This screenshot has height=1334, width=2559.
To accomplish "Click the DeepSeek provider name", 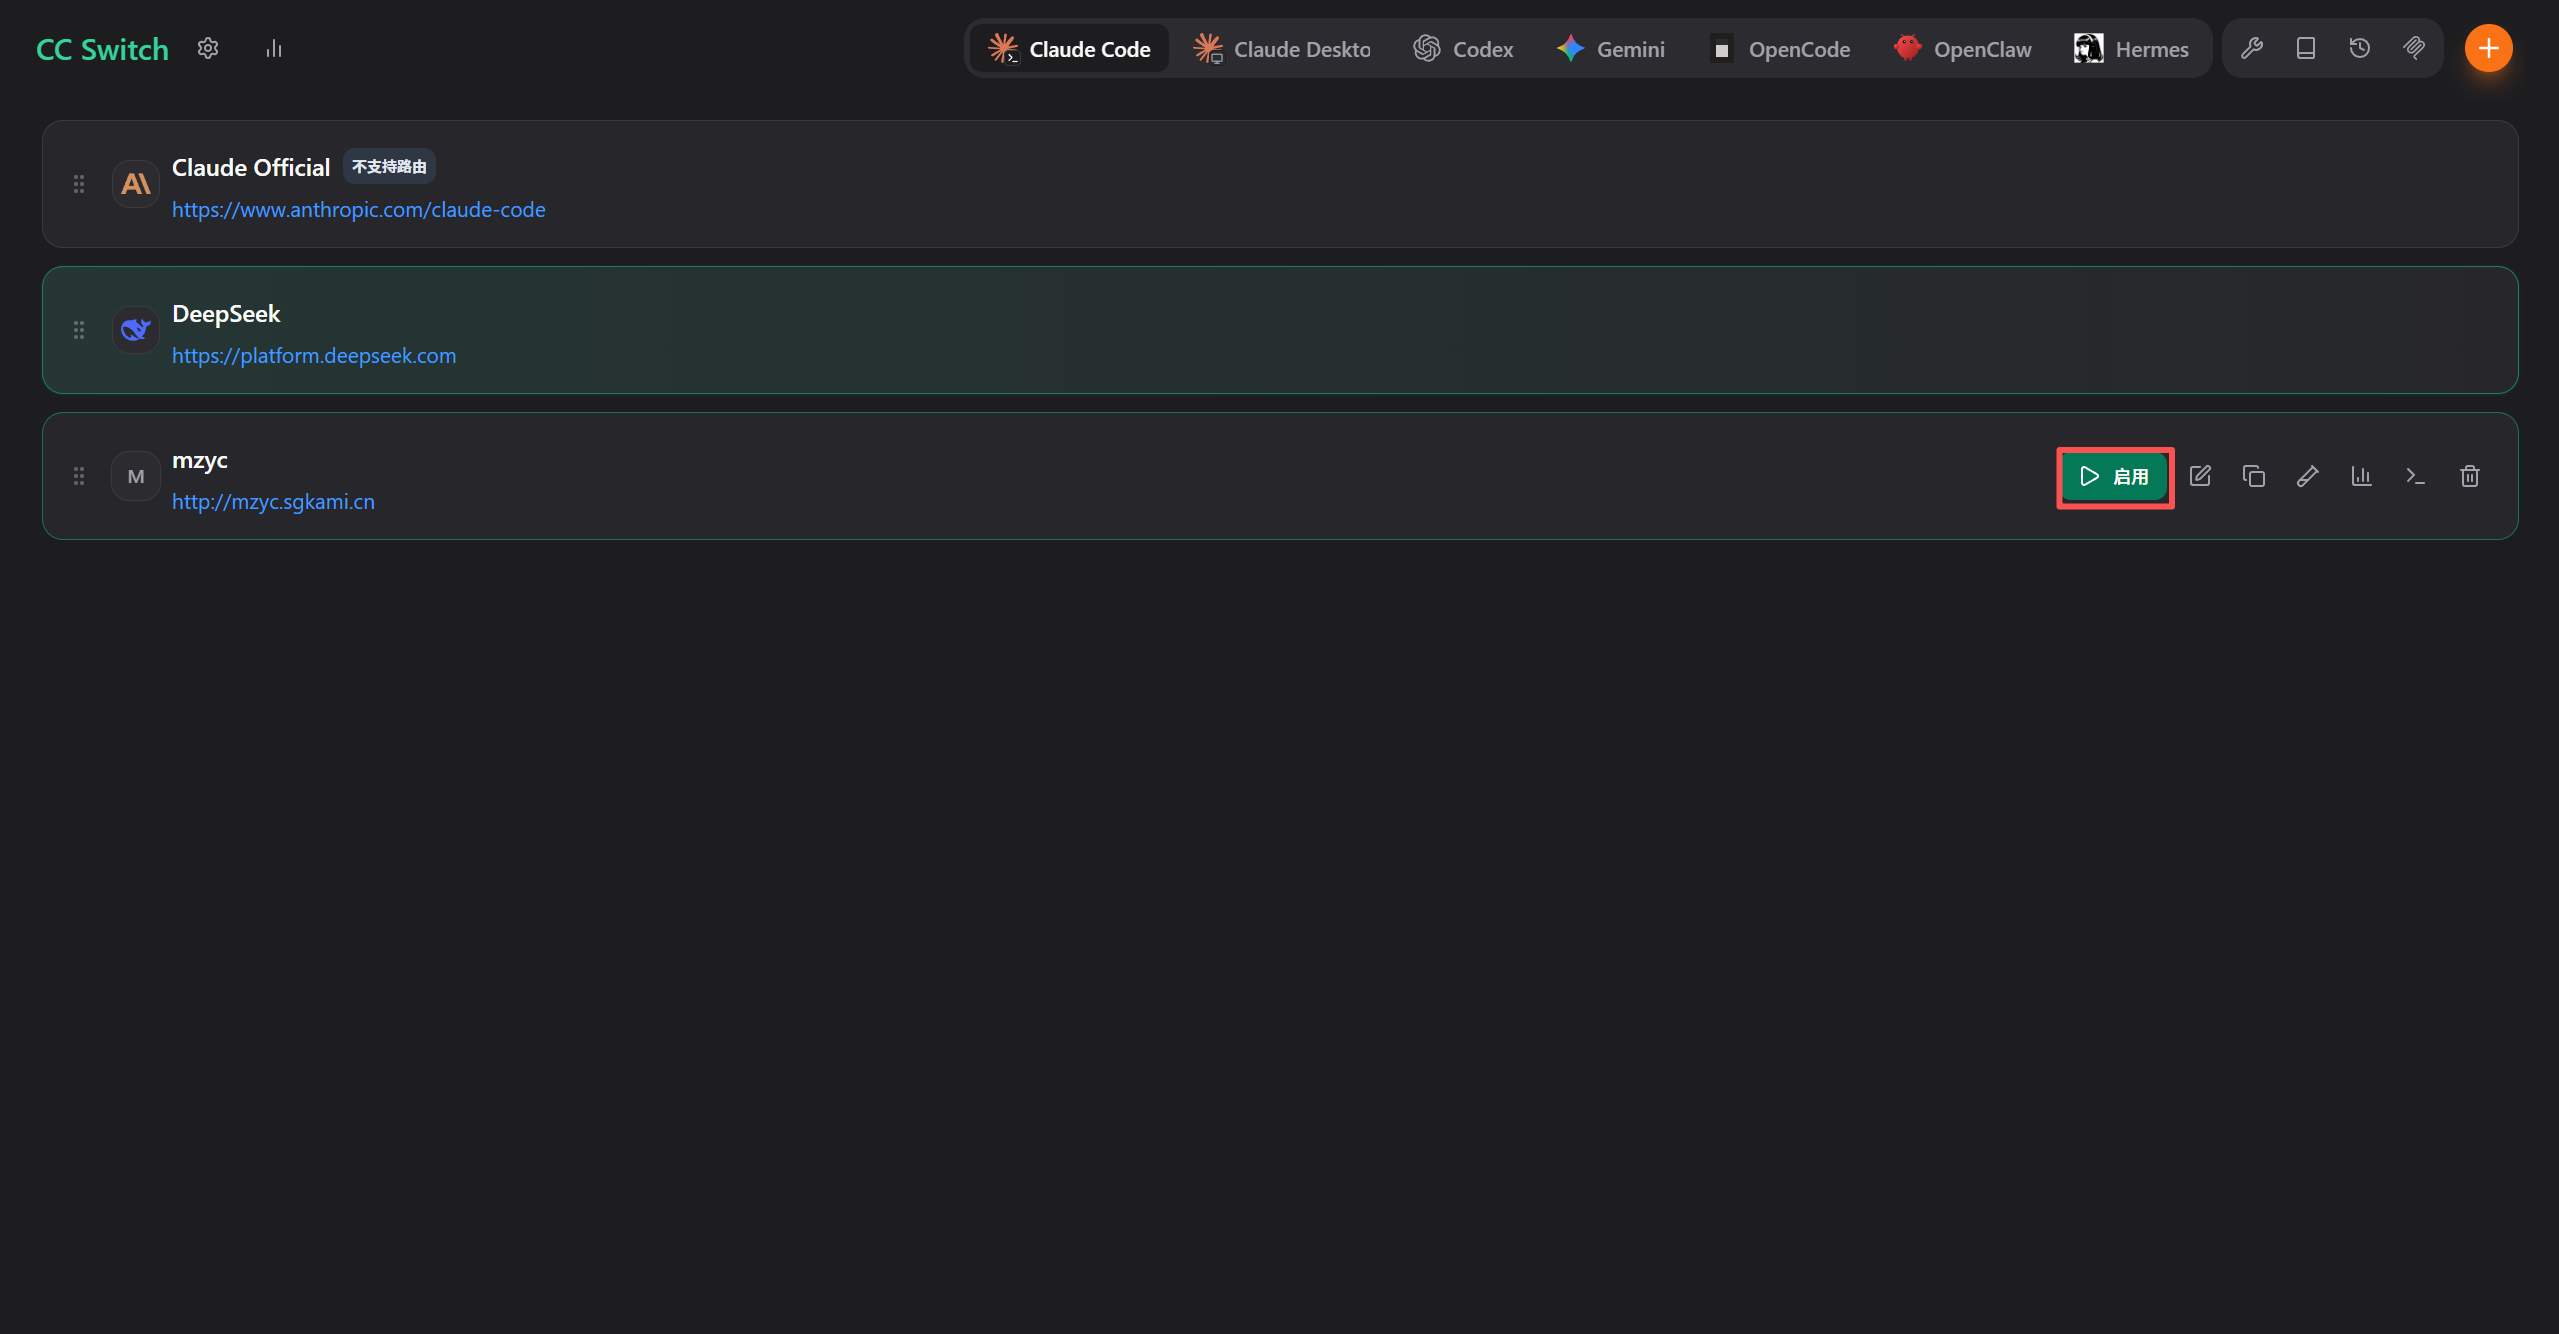I will tap(226, 314).
